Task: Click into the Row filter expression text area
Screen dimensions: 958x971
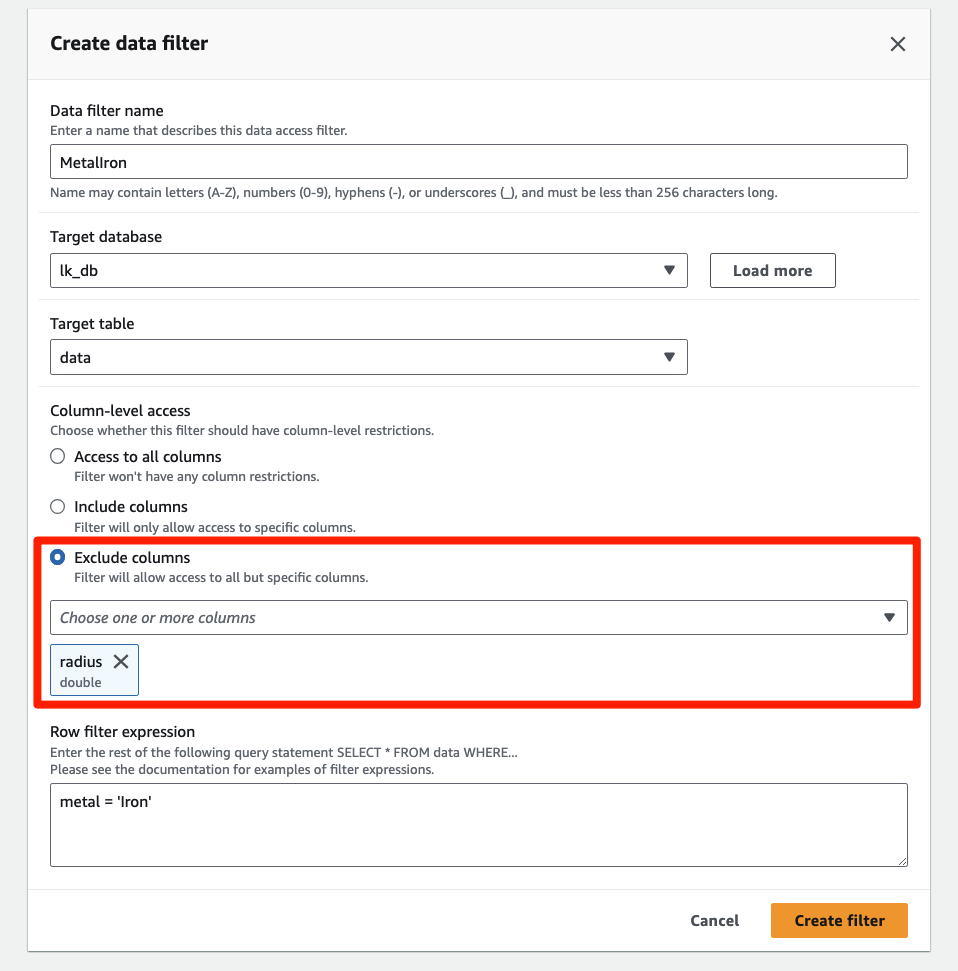Action: [479, 825]
